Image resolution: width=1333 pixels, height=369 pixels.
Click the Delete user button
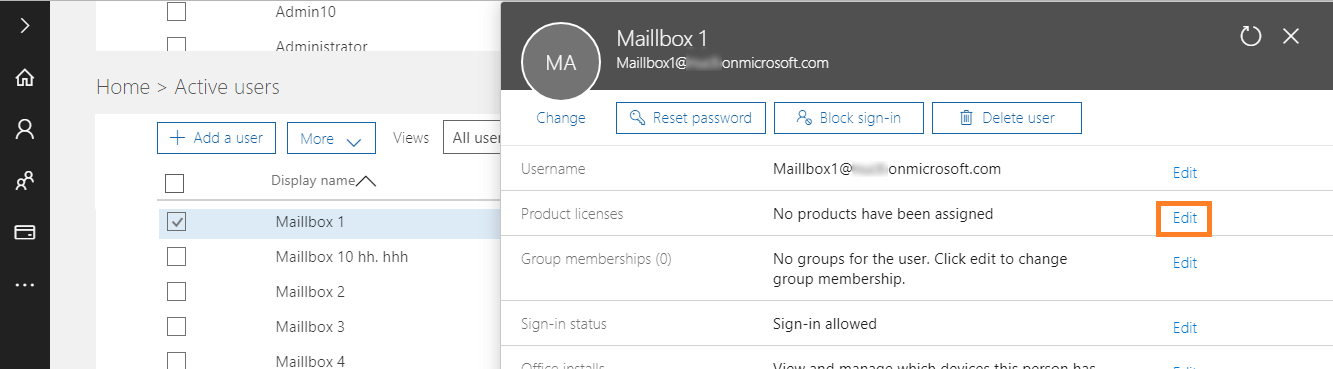point(1007,118)
